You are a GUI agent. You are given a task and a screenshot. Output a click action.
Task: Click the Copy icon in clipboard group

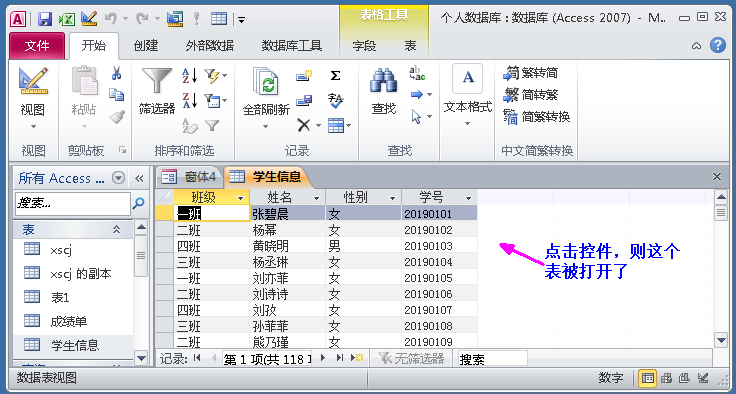(x=116, y=94)
